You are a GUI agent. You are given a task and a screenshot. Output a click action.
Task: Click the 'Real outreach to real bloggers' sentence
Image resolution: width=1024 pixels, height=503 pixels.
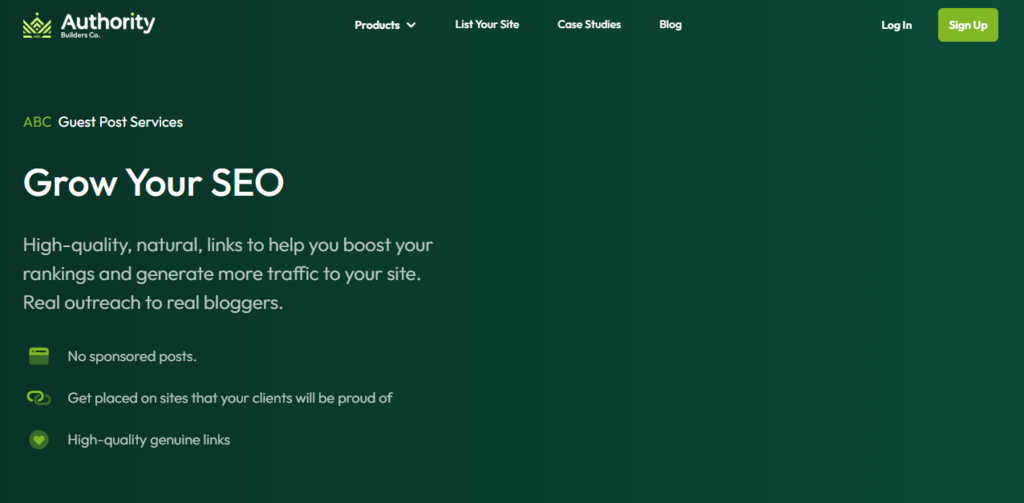pyautogui.click(x=153, y=302)
